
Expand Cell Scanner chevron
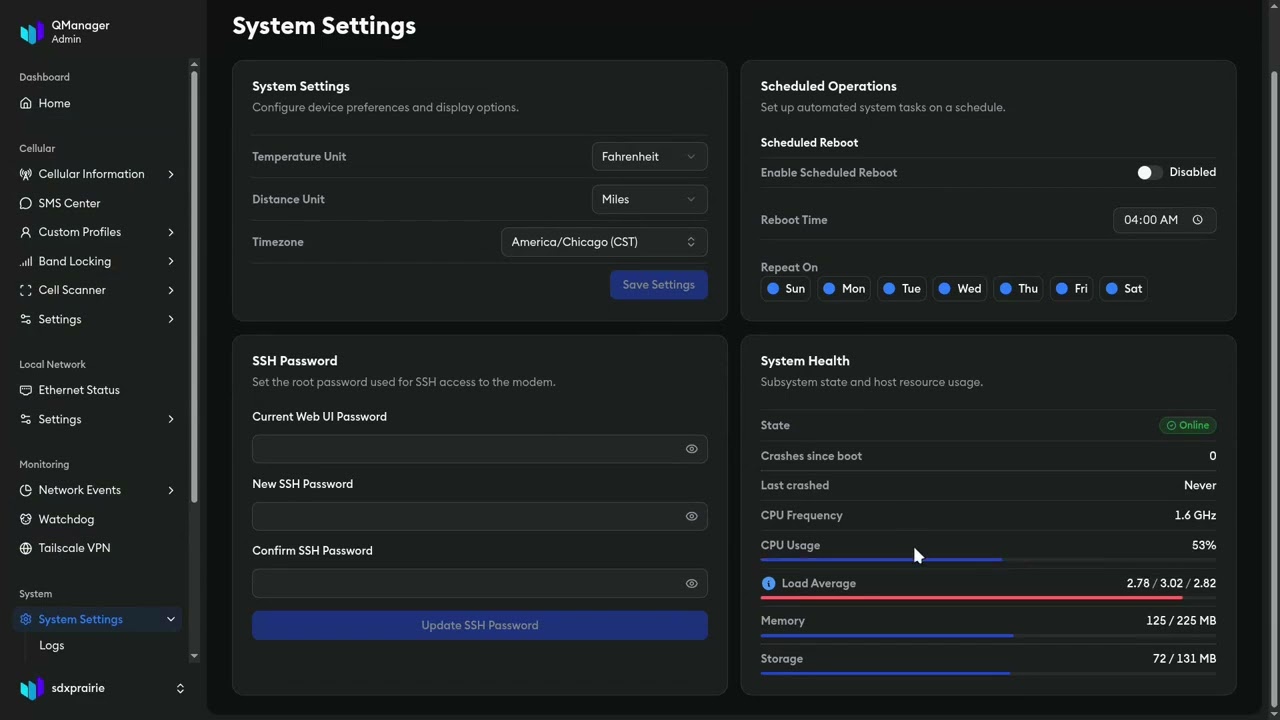(171, 290)
